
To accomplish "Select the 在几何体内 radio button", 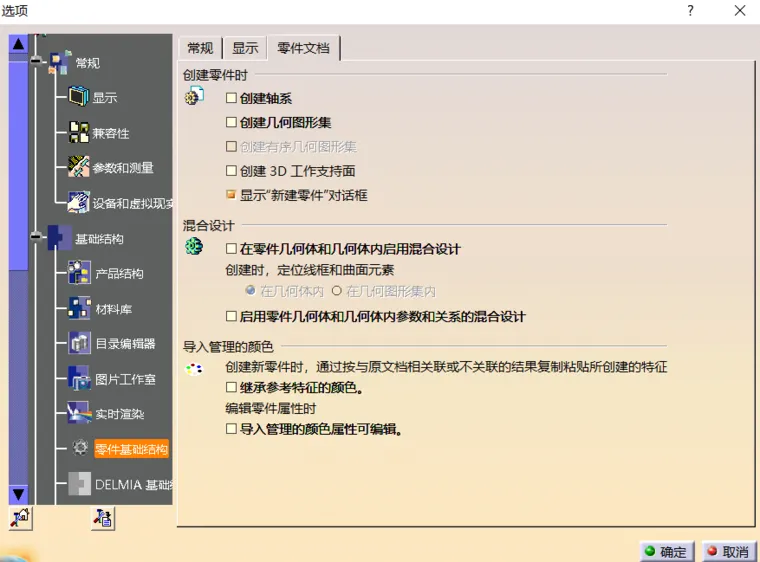I will coord(250,290).
